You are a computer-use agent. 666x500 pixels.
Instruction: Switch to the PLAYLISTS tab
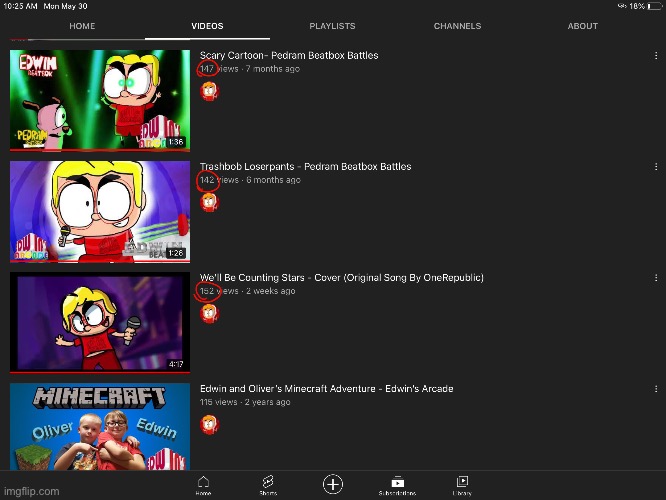(x=332, y=26)
